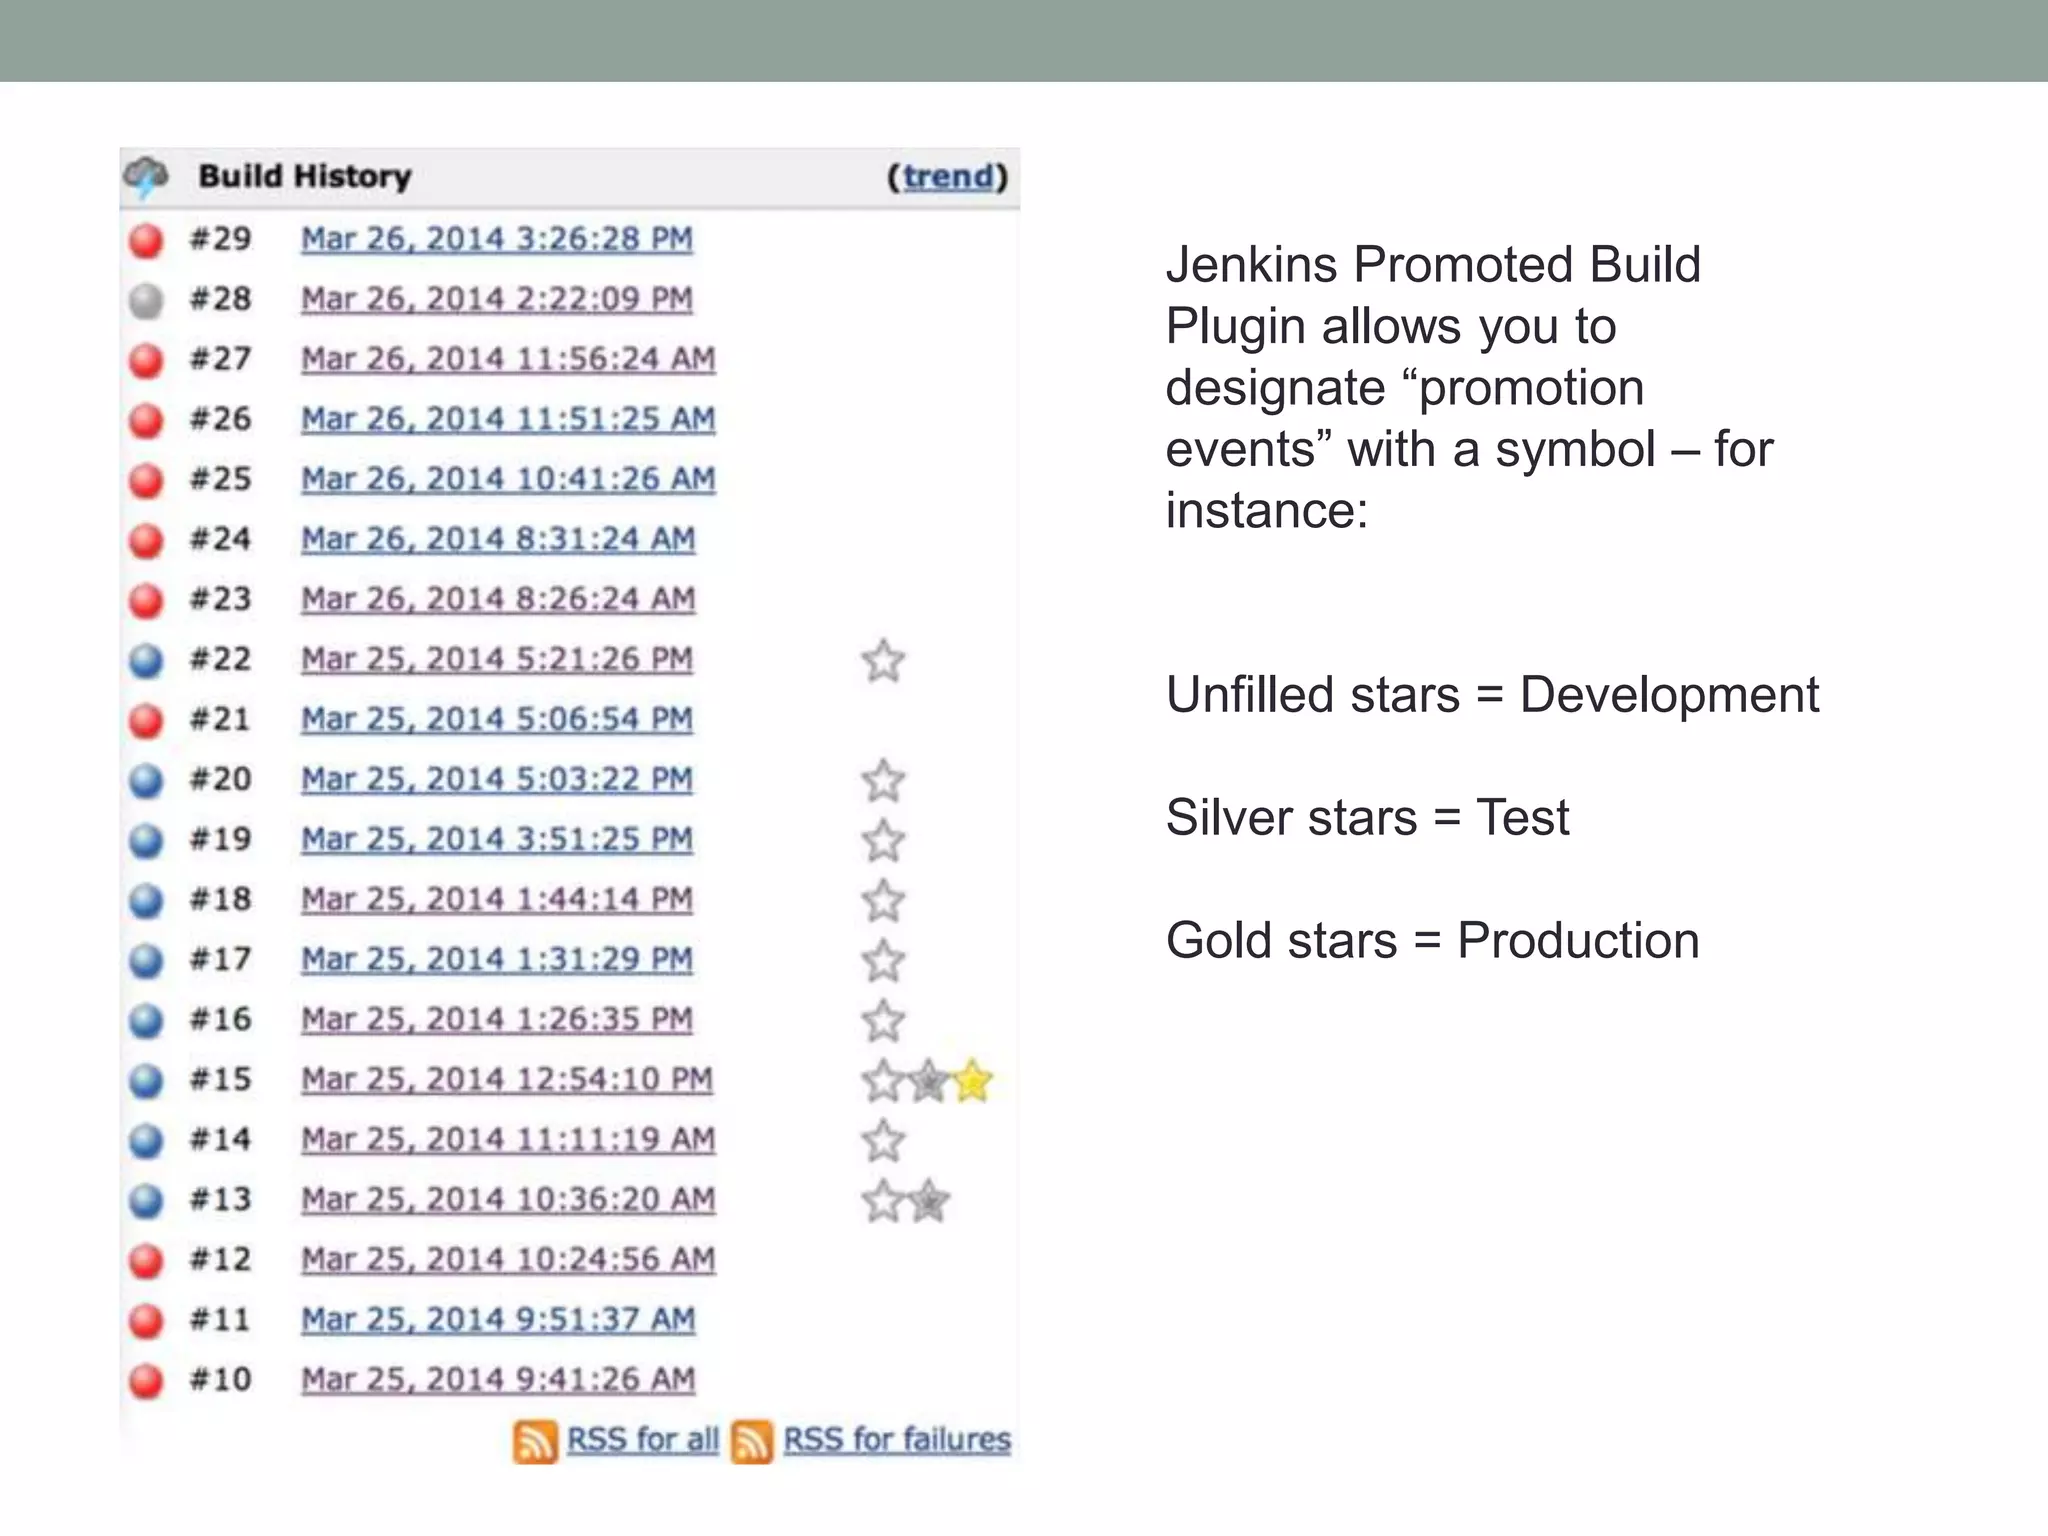This screenshot has width=2048, height=1536.
Task: Click blue status ball for build #14
Action: coord(146,1140)
